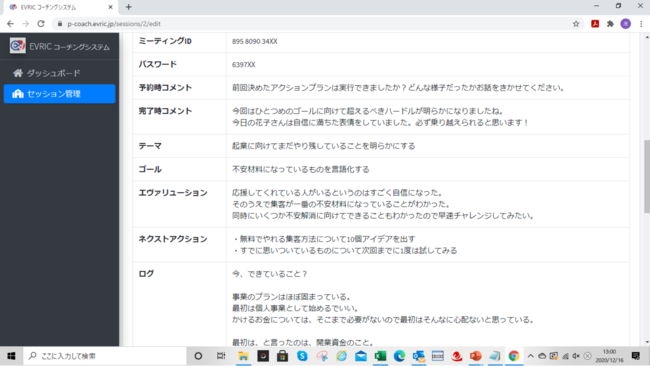Click the line 無料でやれる集客方法について10個アイデアを出す

tap(324, 239)
